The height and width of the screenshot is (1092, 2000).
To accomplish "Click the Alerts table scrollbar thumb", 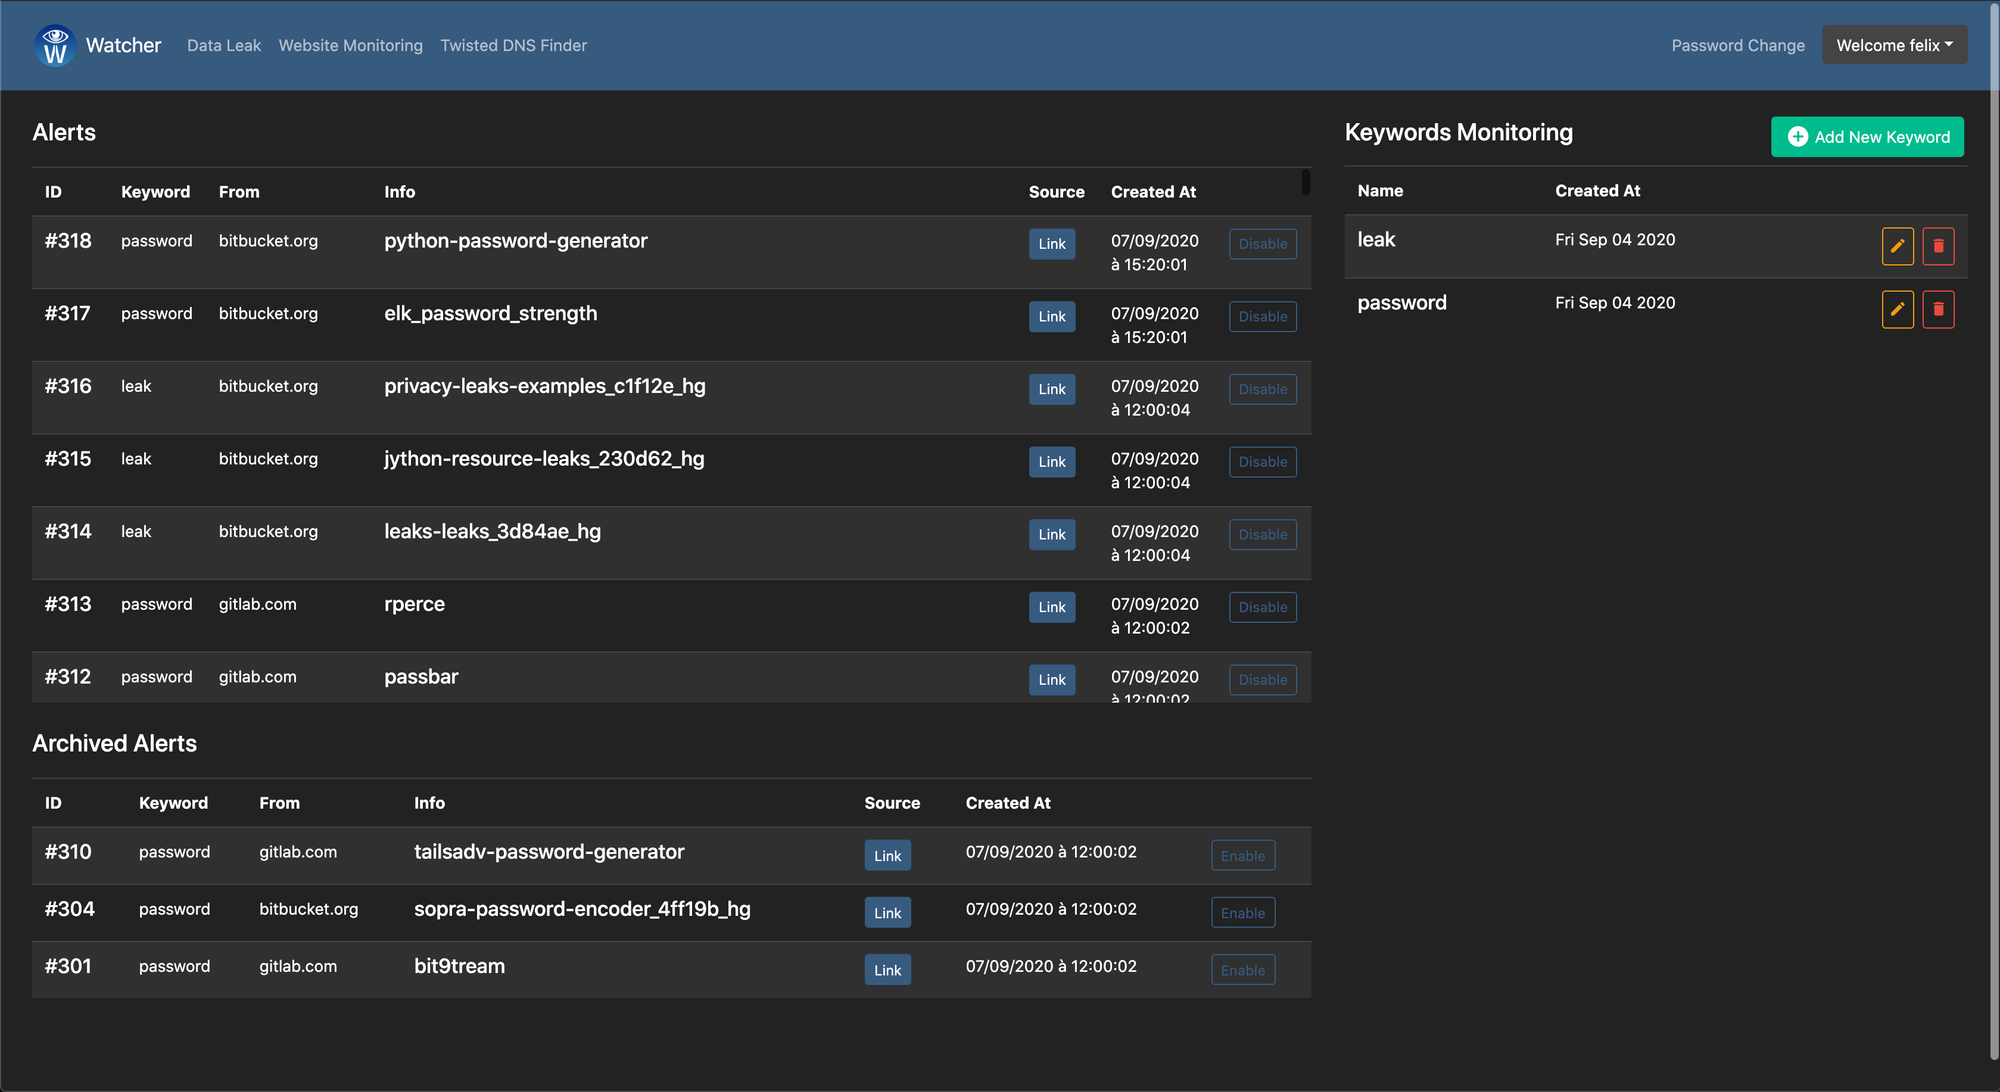I will point(1305,182).
